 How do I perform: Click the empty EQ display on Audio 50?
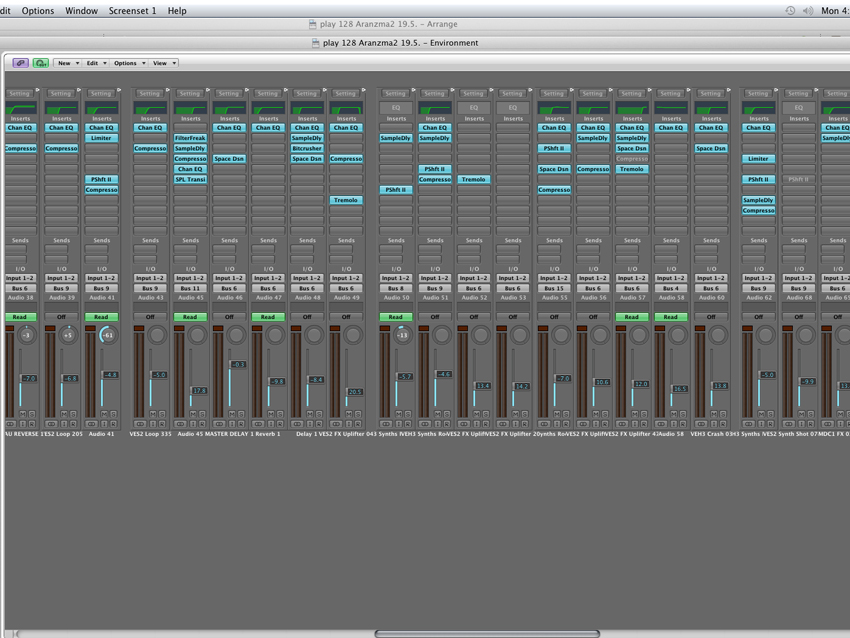click(396, 108)
